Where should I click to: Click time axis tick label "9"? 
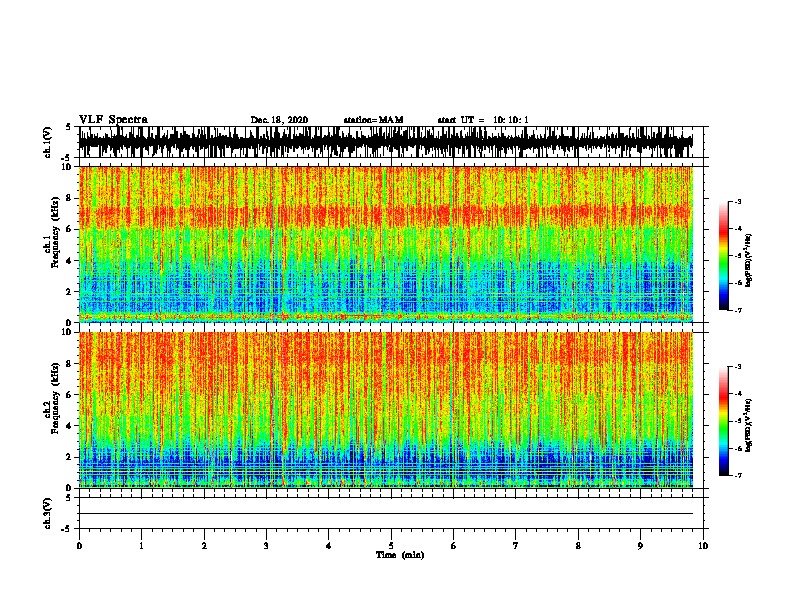640,546
